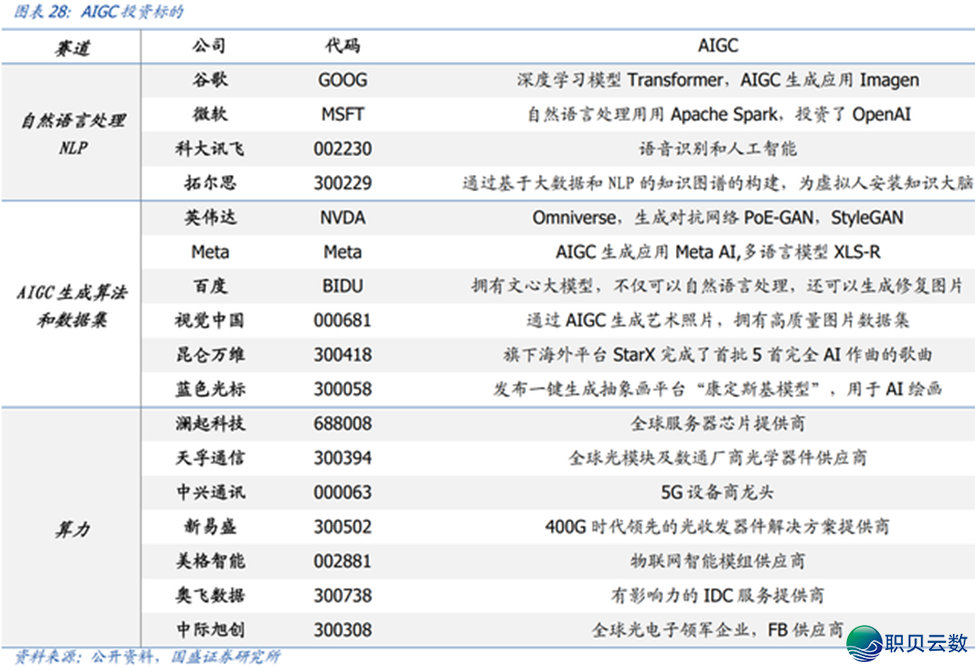This screenshot has height=668, width=975.
Task: Click the 中际旭创 company name
Action: pos(209,629)
